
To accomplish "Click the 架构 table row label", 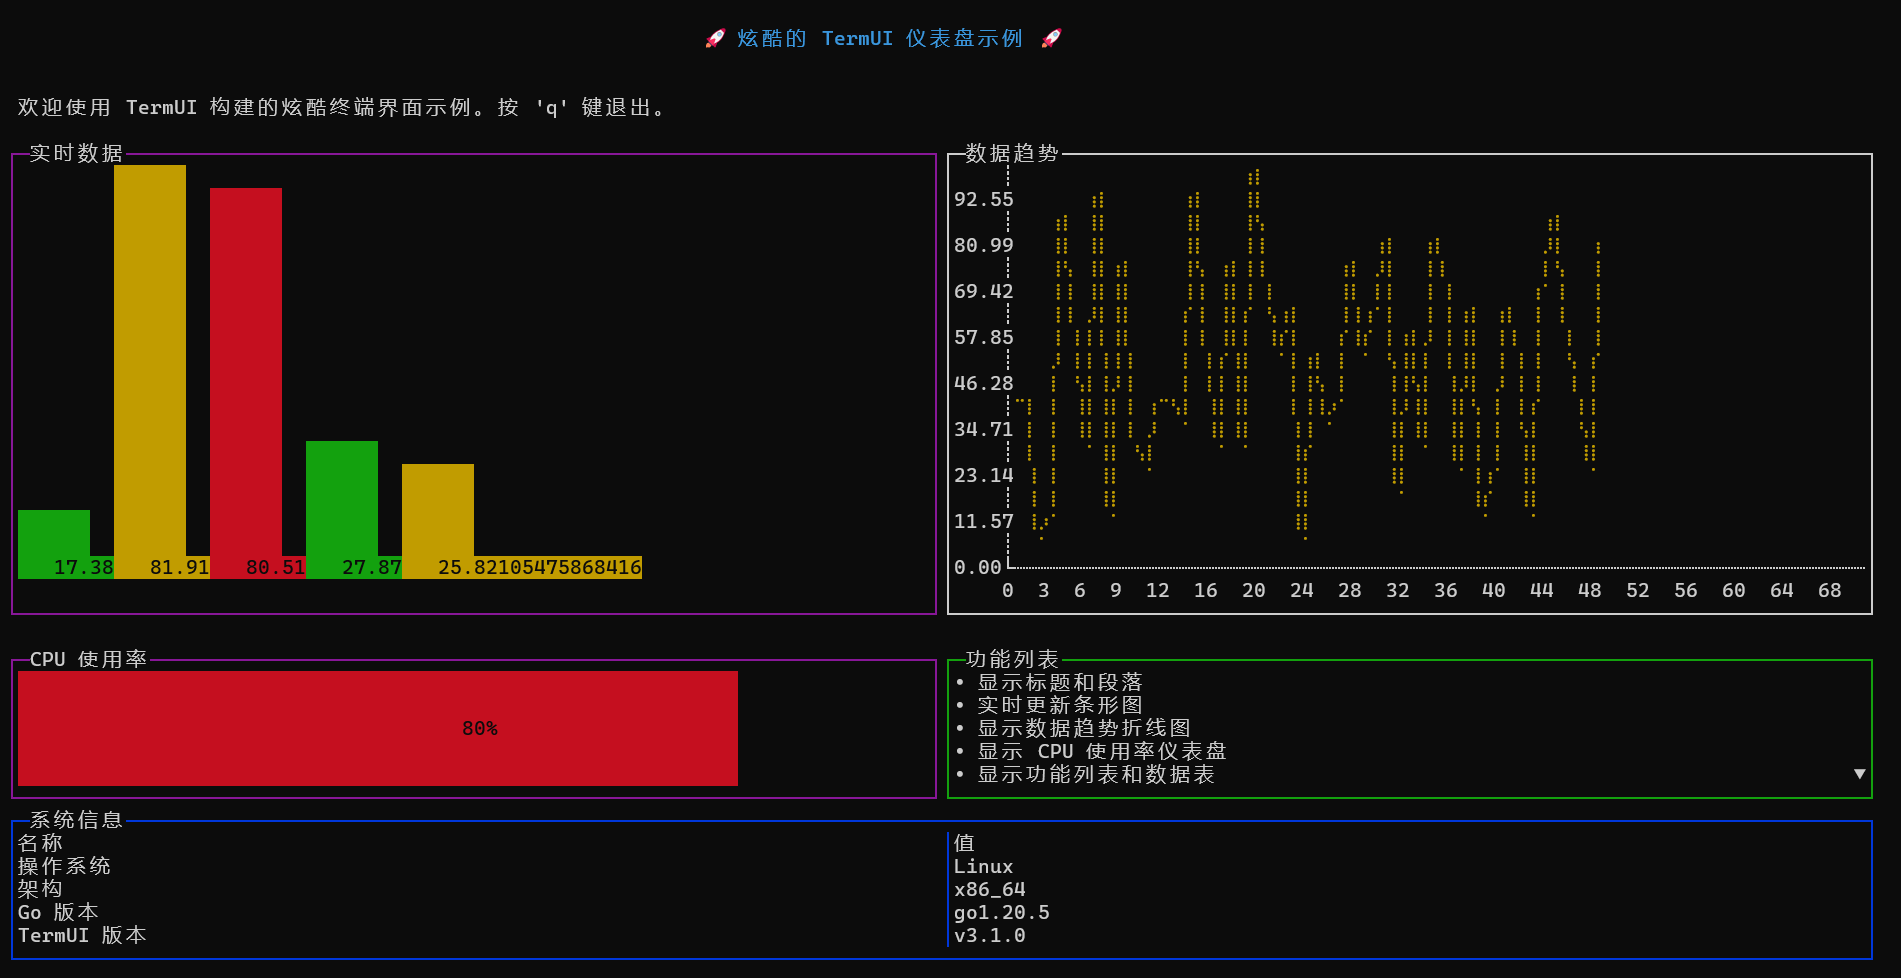I will point(40,889).
